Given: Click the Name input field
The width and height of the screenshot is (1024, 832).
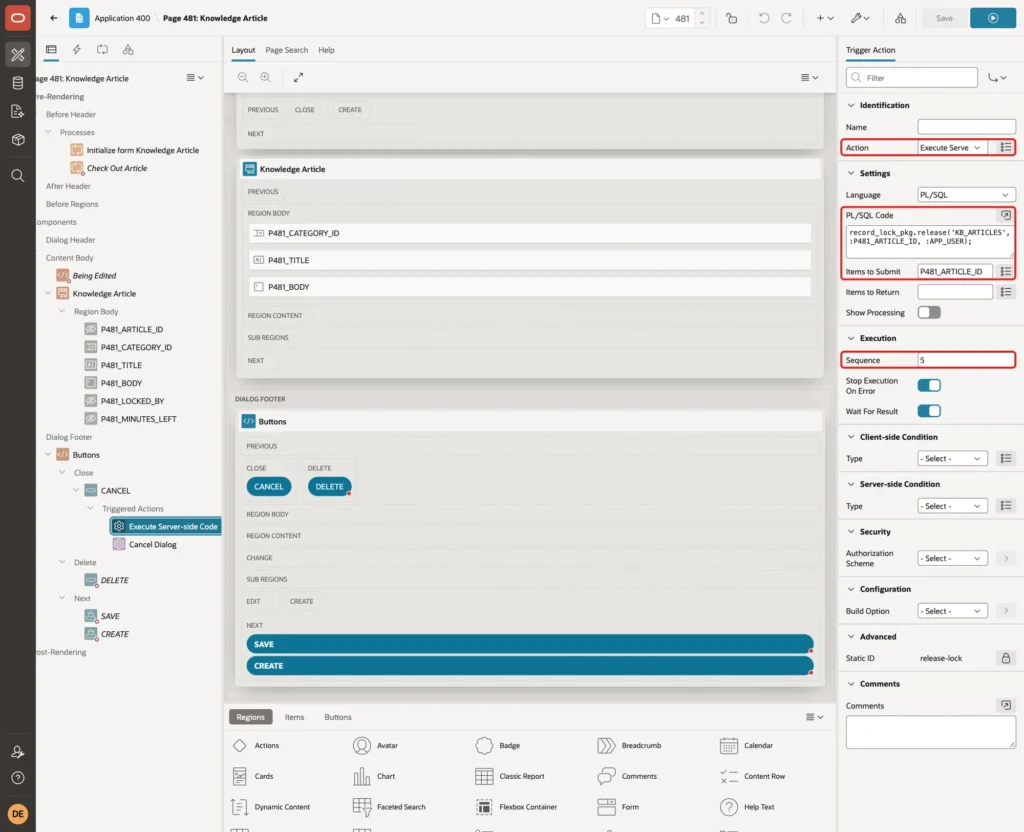Looking at the screenshot, I should [x=967, y=127].
